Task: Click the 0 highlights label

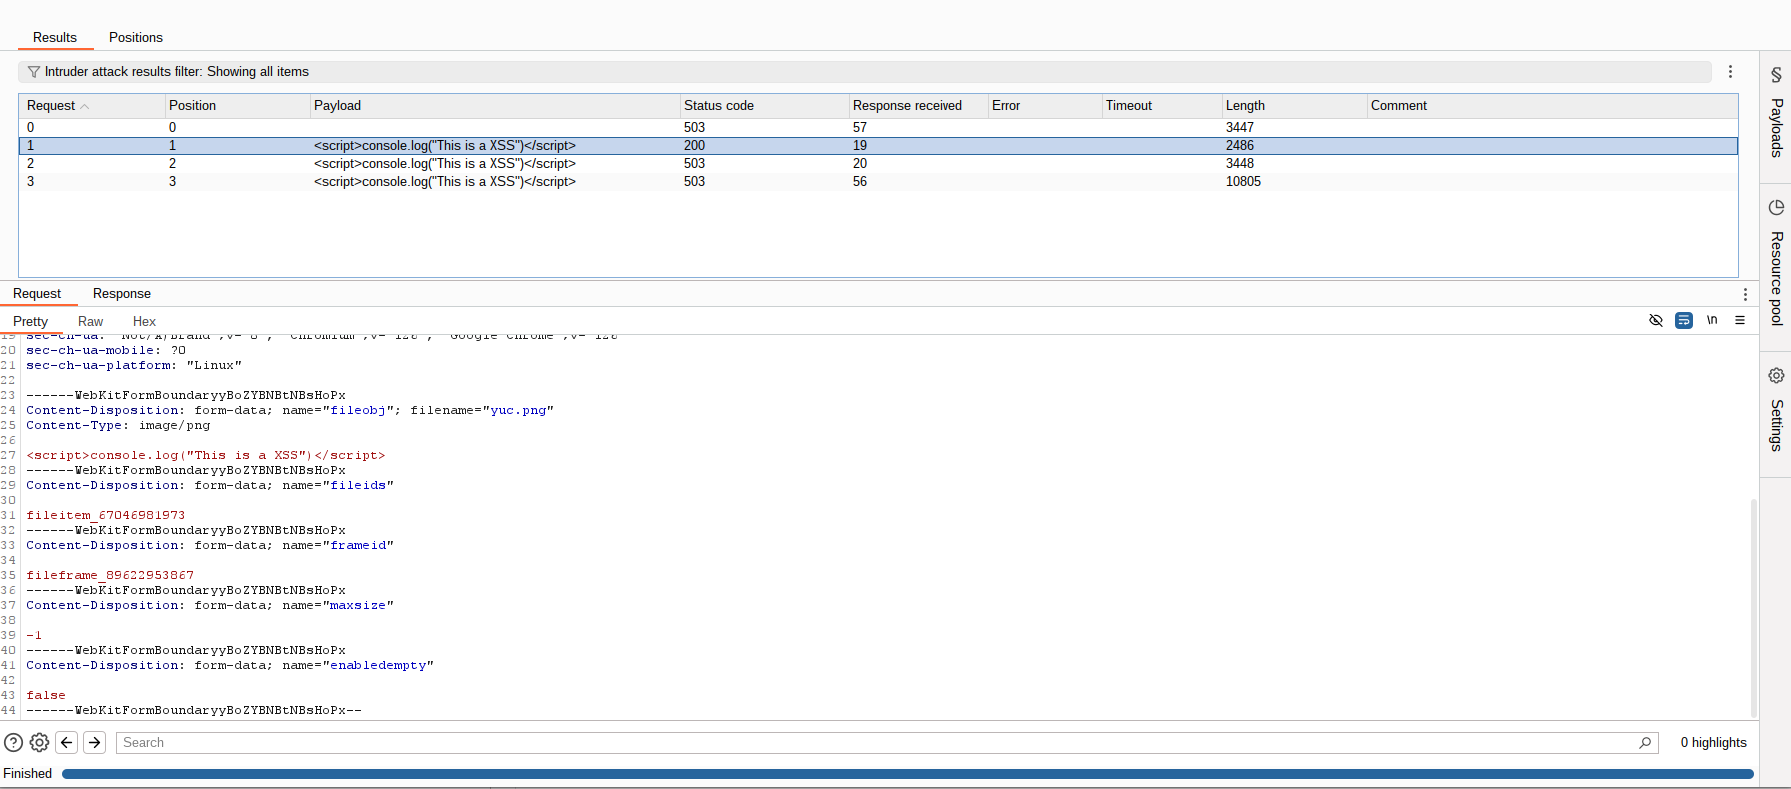Action: (x=1713, y=743)
